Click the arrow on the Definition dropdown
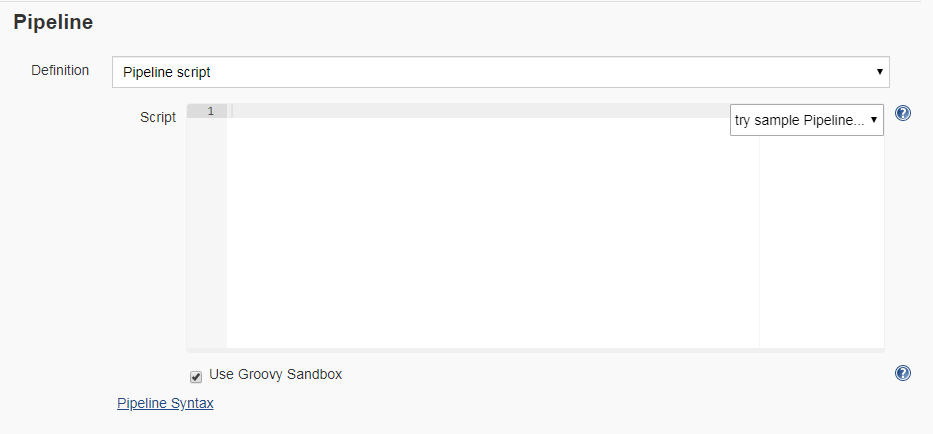The width and height of the screenshot is (933, 434). click(x=879, y=72)
